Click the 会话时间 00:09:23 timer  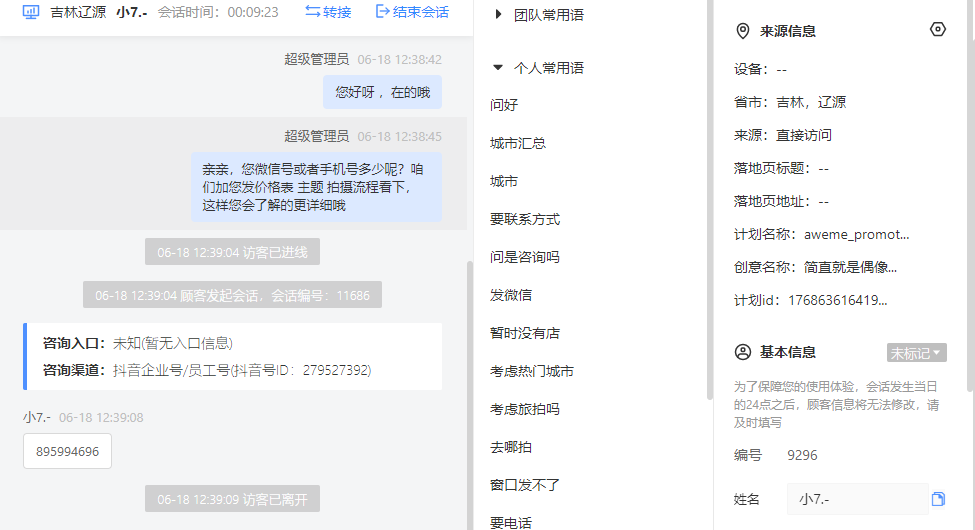pyautogui.click(x=218, y=12)
